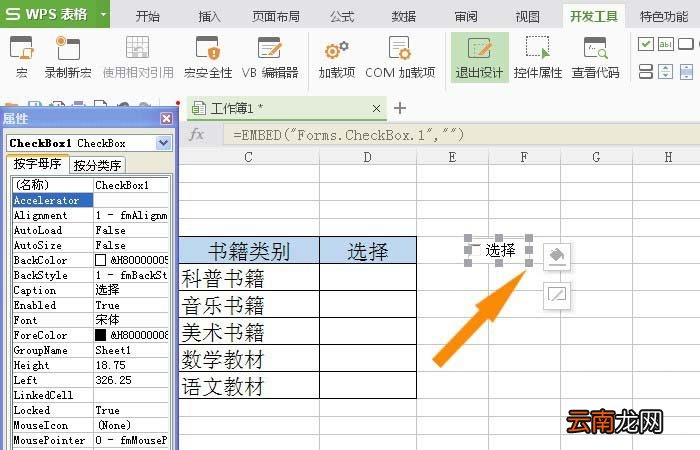Open the 数据 ribbon tab
This screenshot has height=450, width=700.
coord(404,17)
